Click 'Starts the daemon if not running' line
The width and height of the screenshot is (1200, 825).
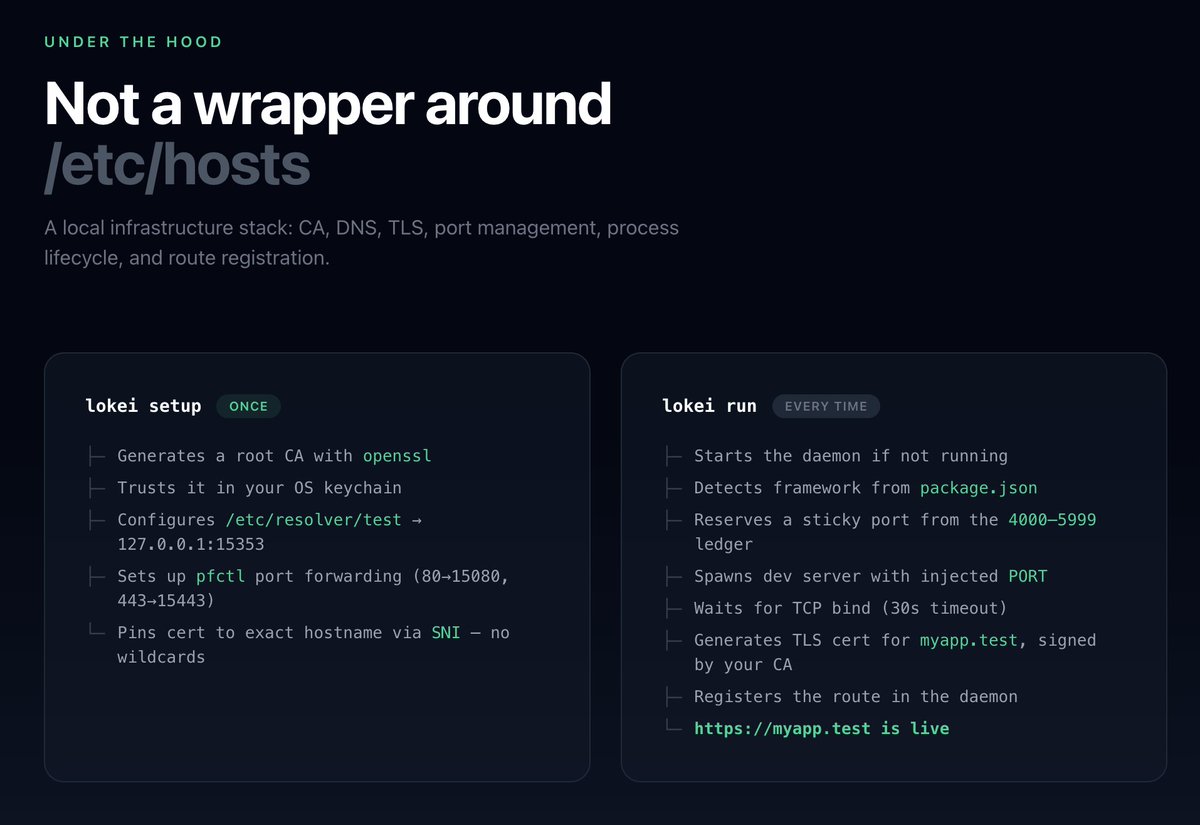click(851, 456)
